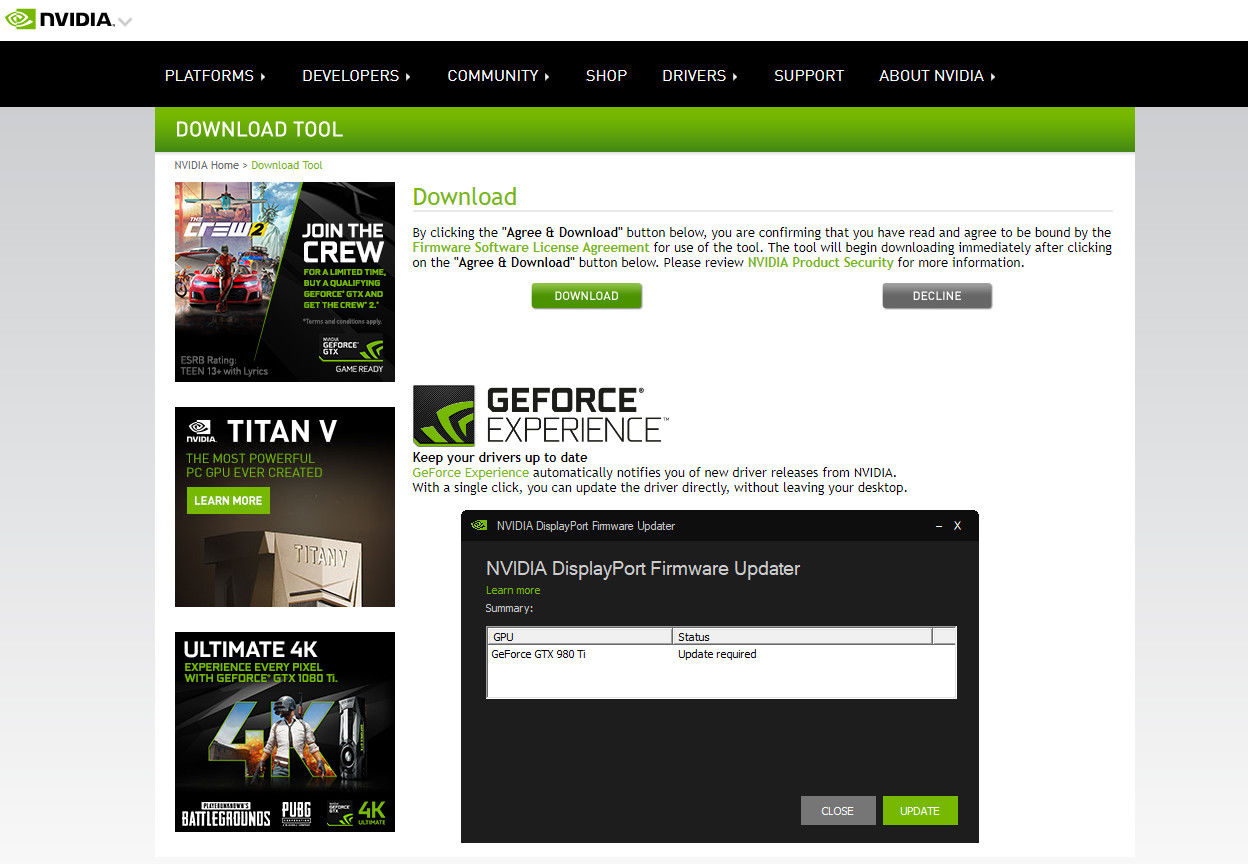The image size is (1248, 864).
Task: Open the NVIDIA Product Security link
Action: [x=820, y=262]
